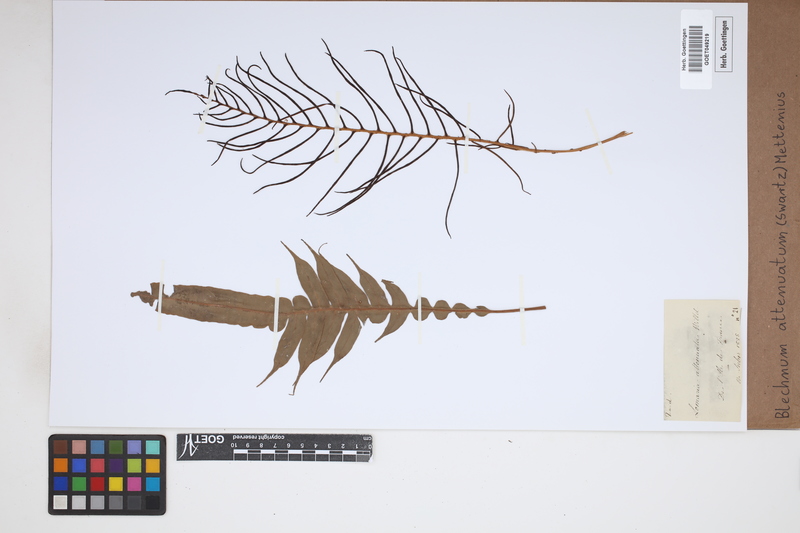Click the rolled tip of the lower frond
This screenshot has width=800, height=533.
(146, 295)
